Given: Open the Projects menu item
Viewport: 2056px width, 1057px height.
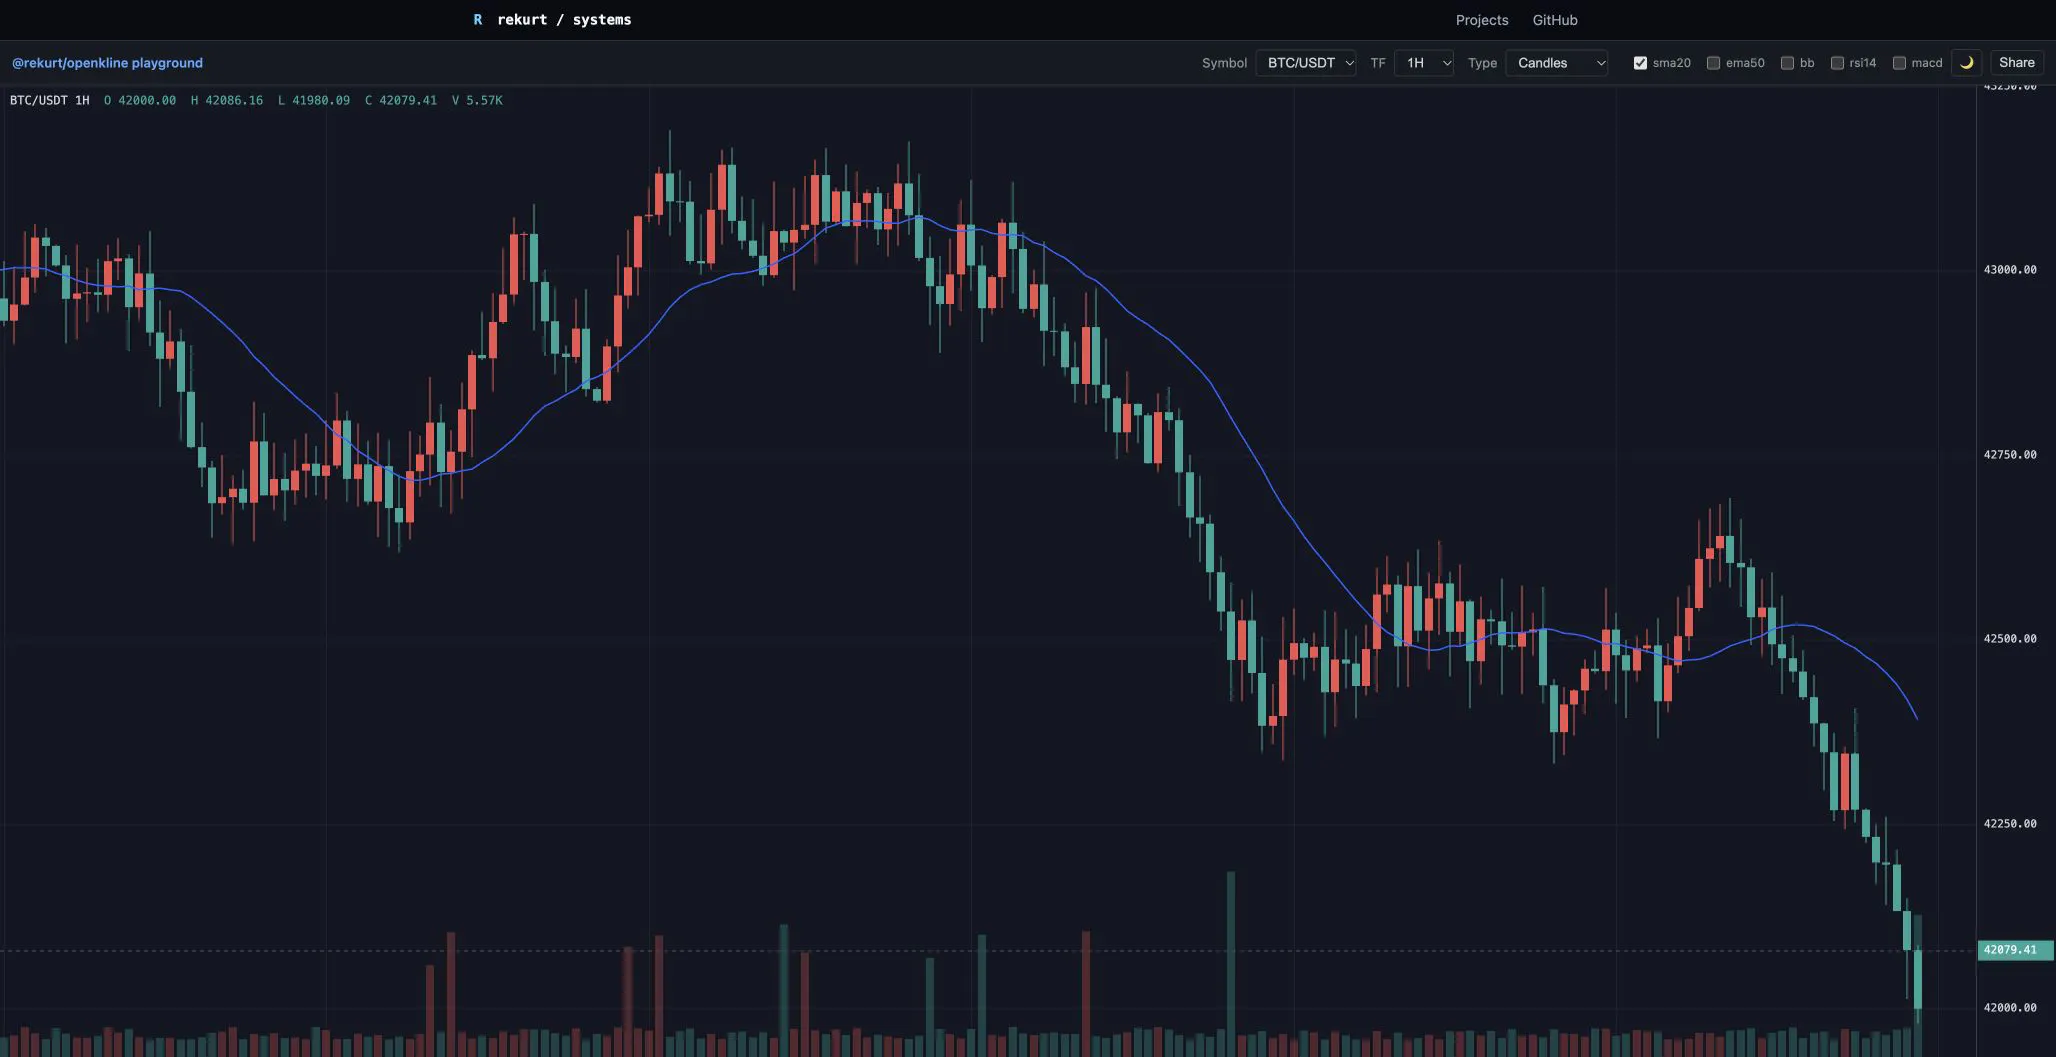Looking at the screenshot, I should point(1482,20).
